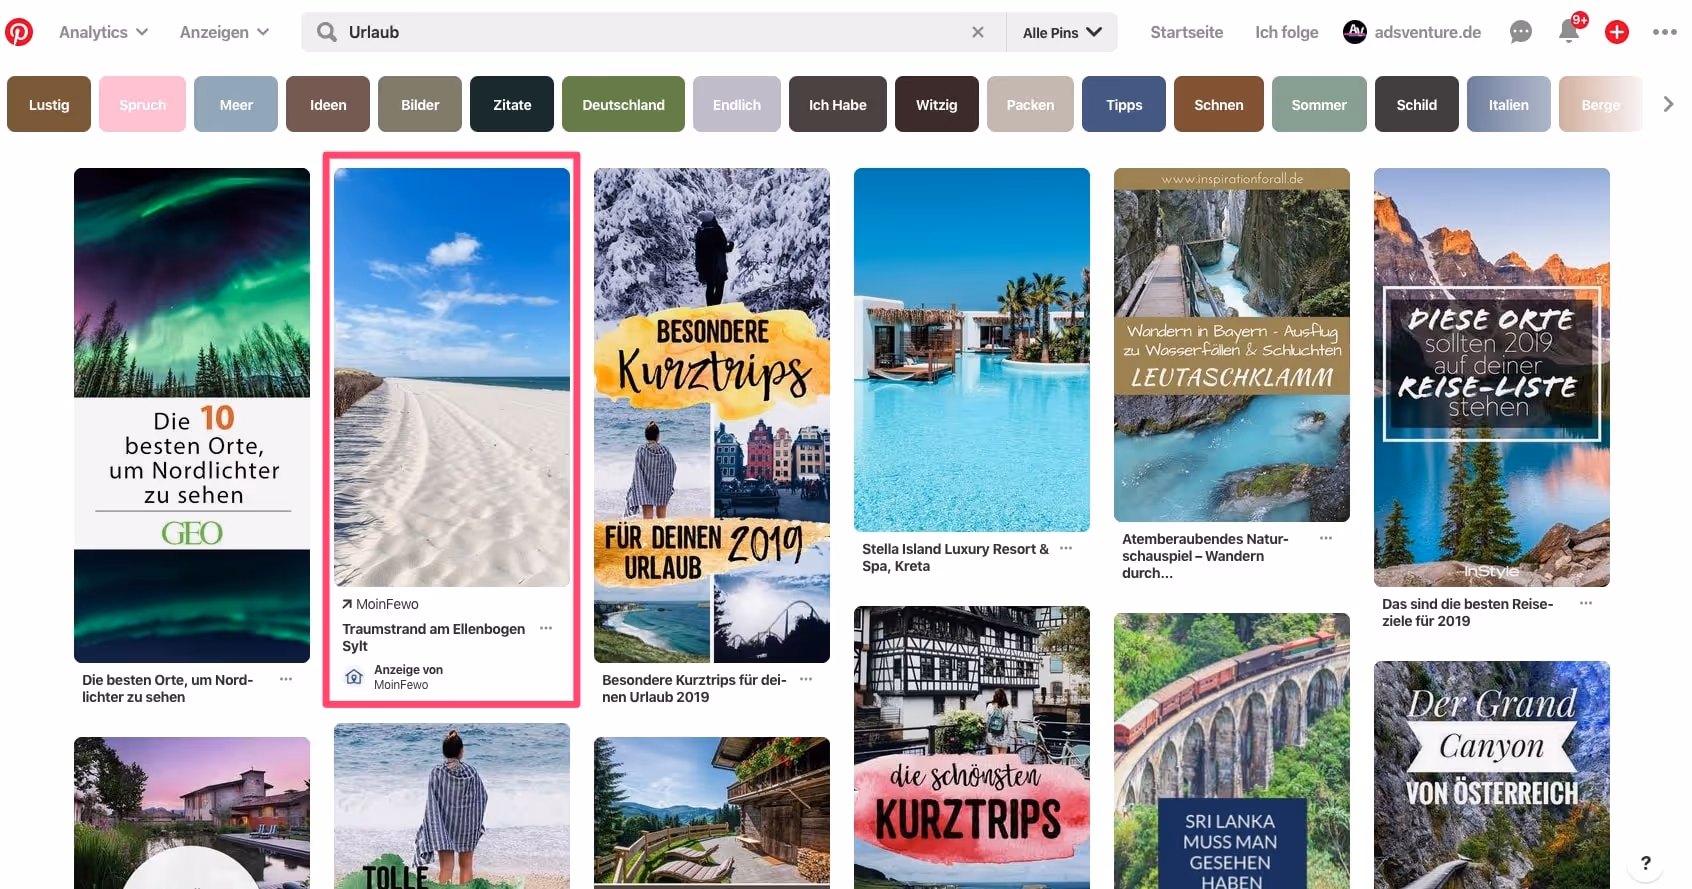This screenshot has height=889, width=1692.
Task: Select the pink Spruch topic chip
Action: tap(143, 104)
